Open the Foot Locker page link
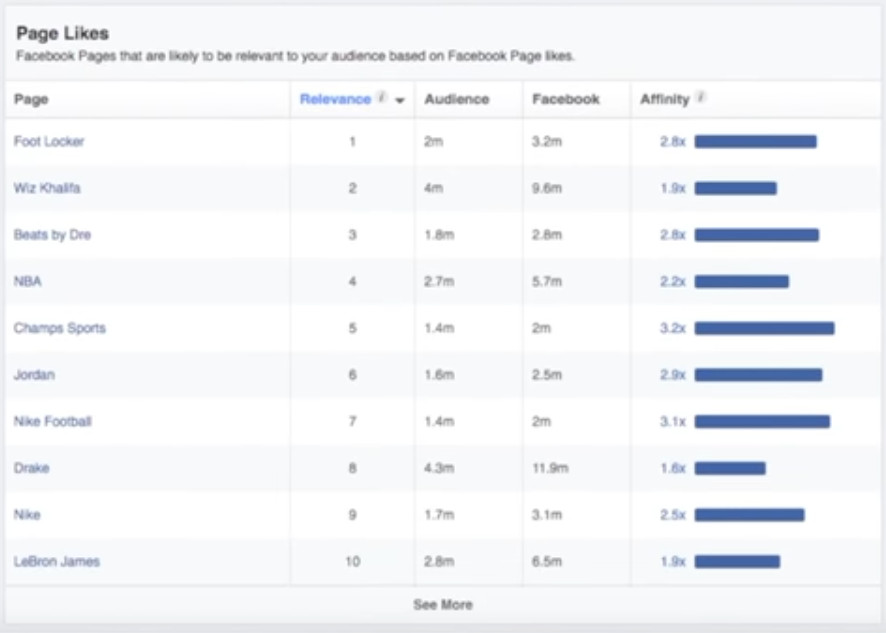The width and height of the screenshot is (886, 633). click(x=49, y=141)
